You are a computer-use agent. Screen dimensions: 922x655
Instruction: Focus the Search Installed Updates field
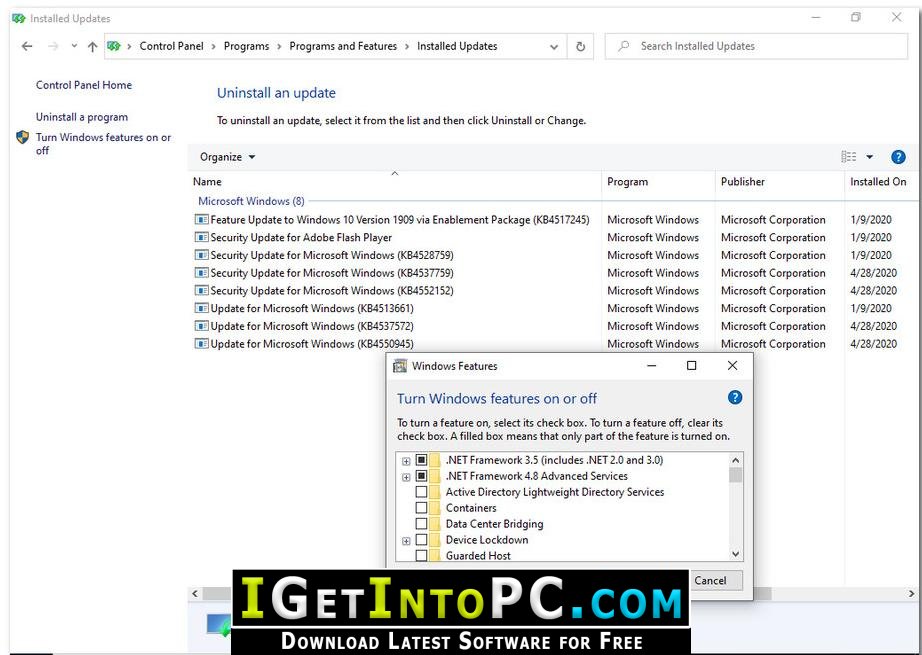click(756, 46)
